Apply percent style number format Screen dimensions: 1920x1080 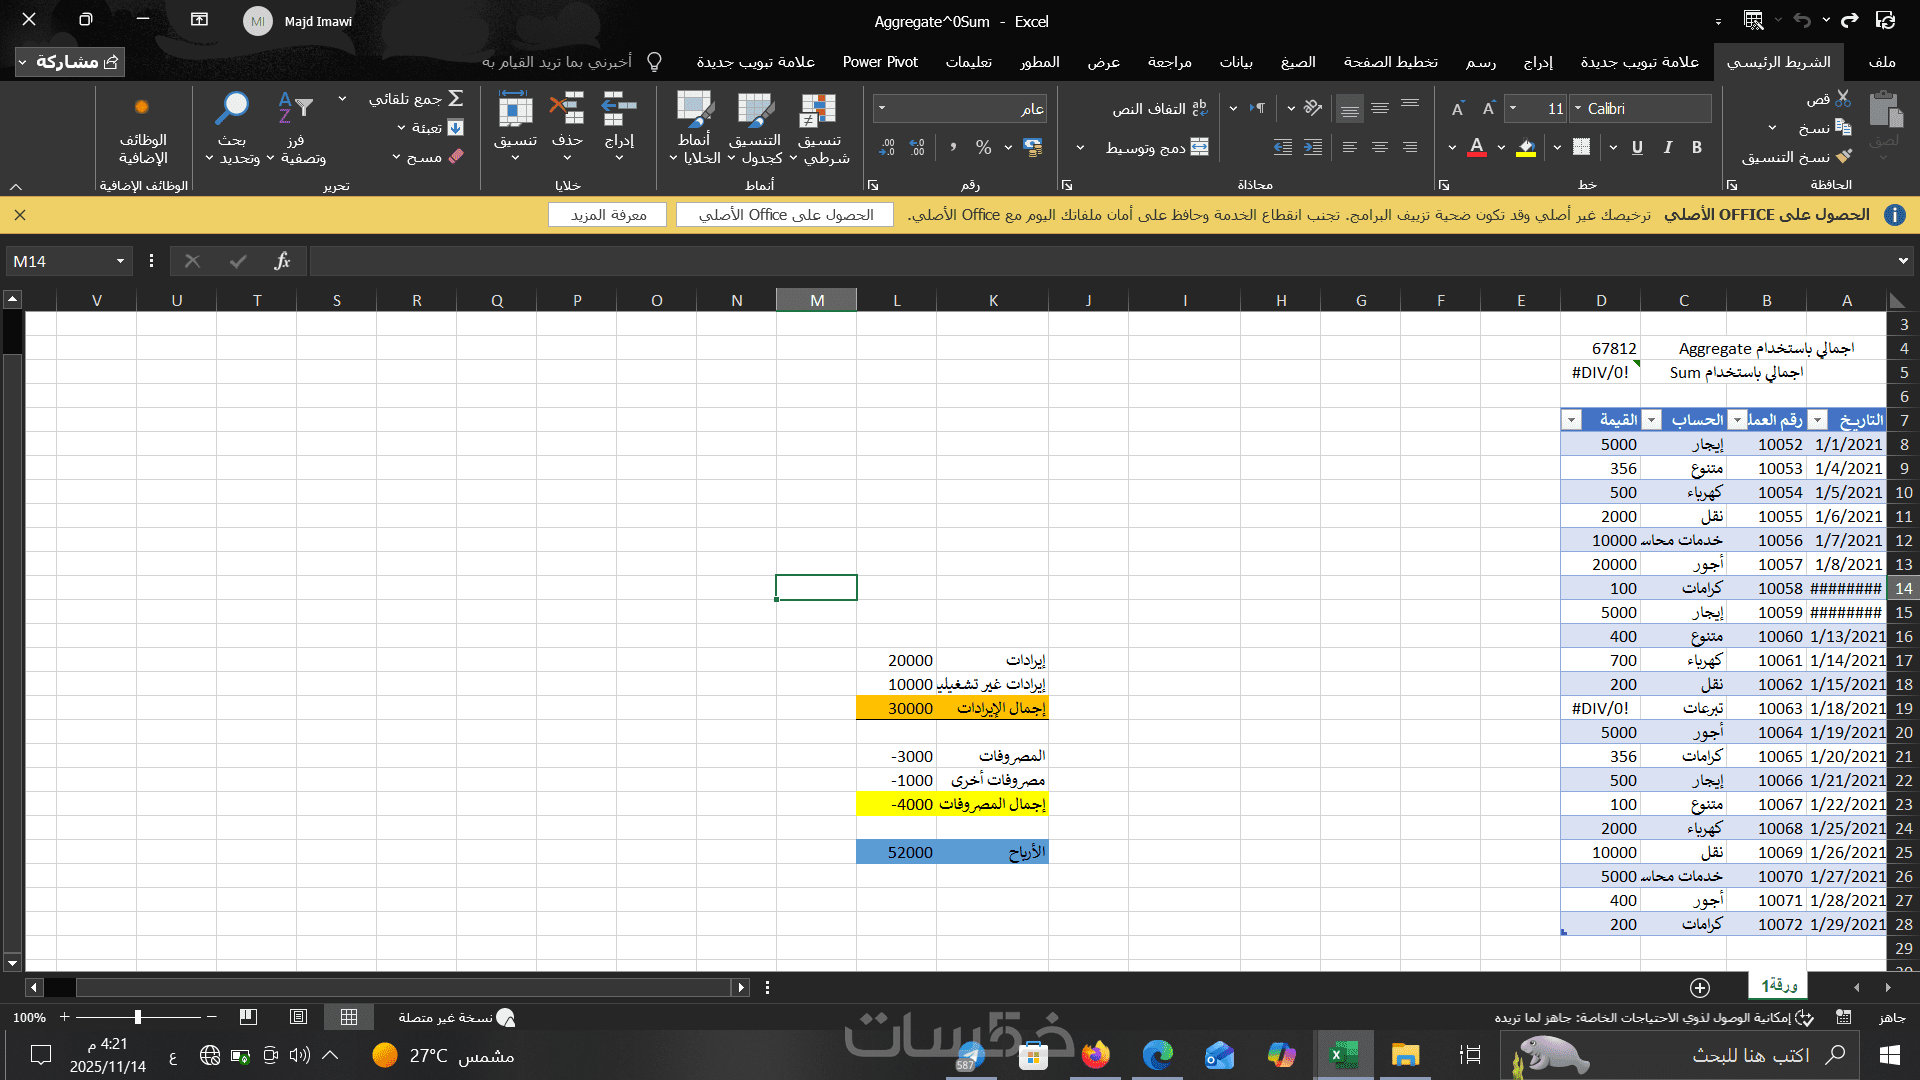pos(983,148)
